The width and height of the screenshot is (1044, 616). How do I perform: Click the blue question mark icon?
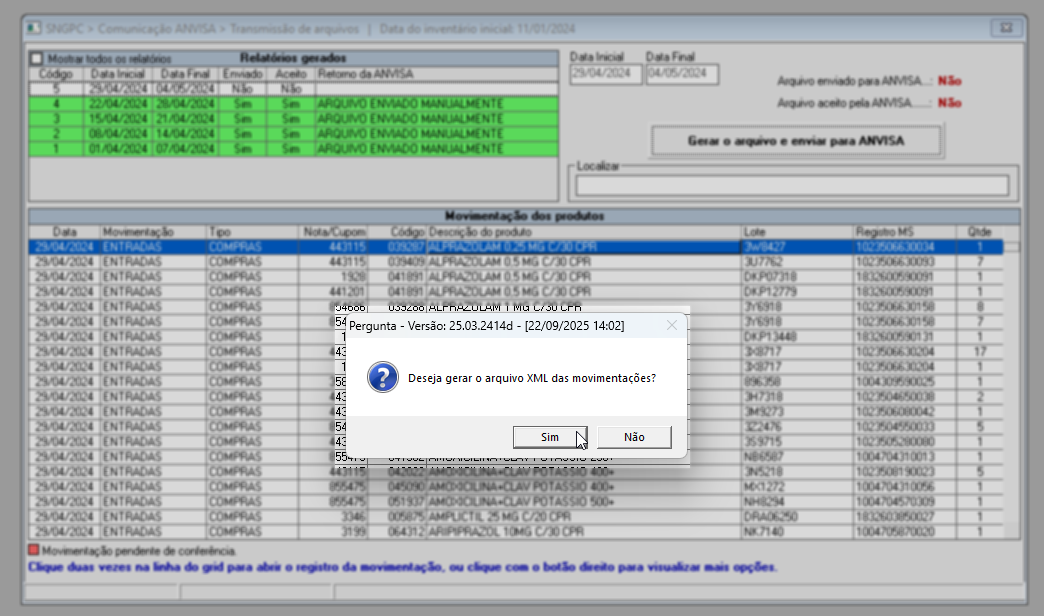pos(383,378)
